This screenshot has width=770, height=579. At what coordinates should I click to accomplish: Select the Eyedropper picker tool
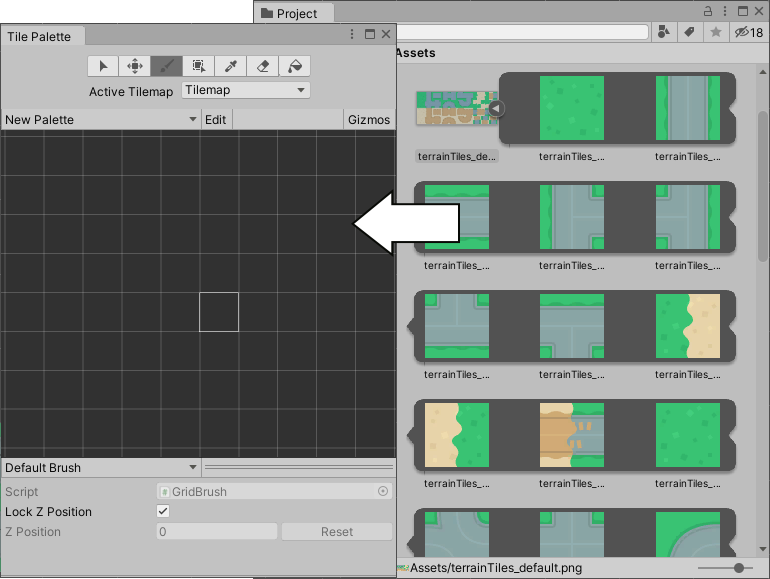pos(231,66)
